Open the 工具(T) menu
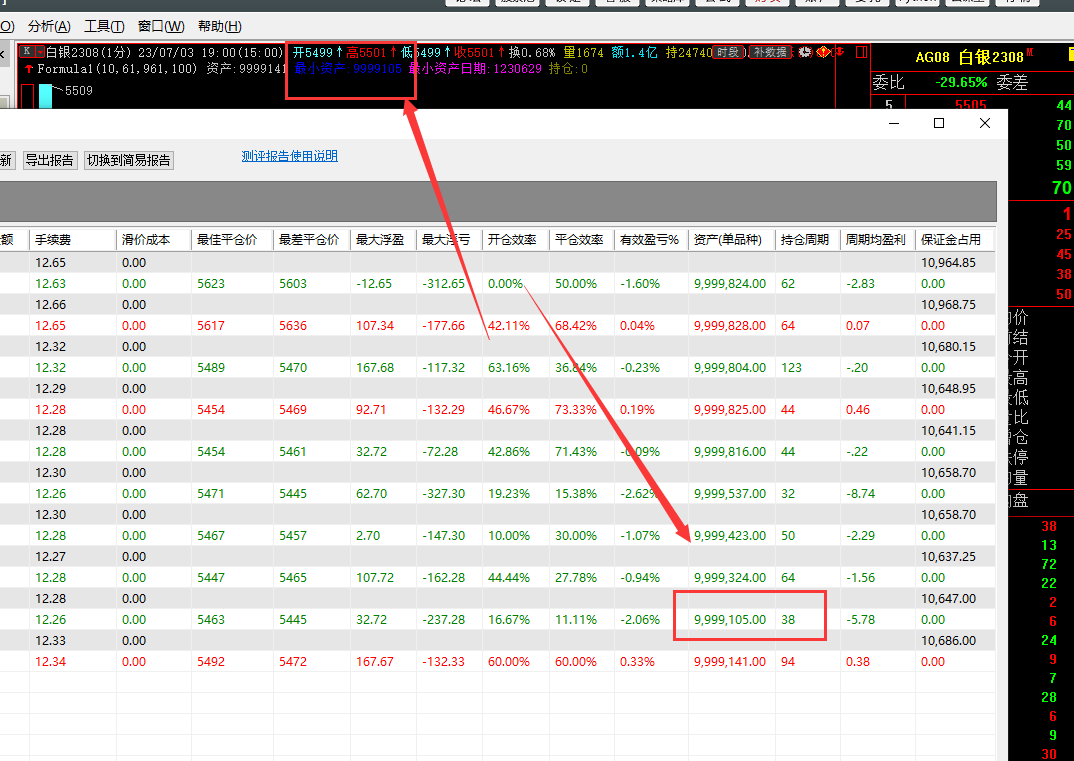 click(104, 27)
